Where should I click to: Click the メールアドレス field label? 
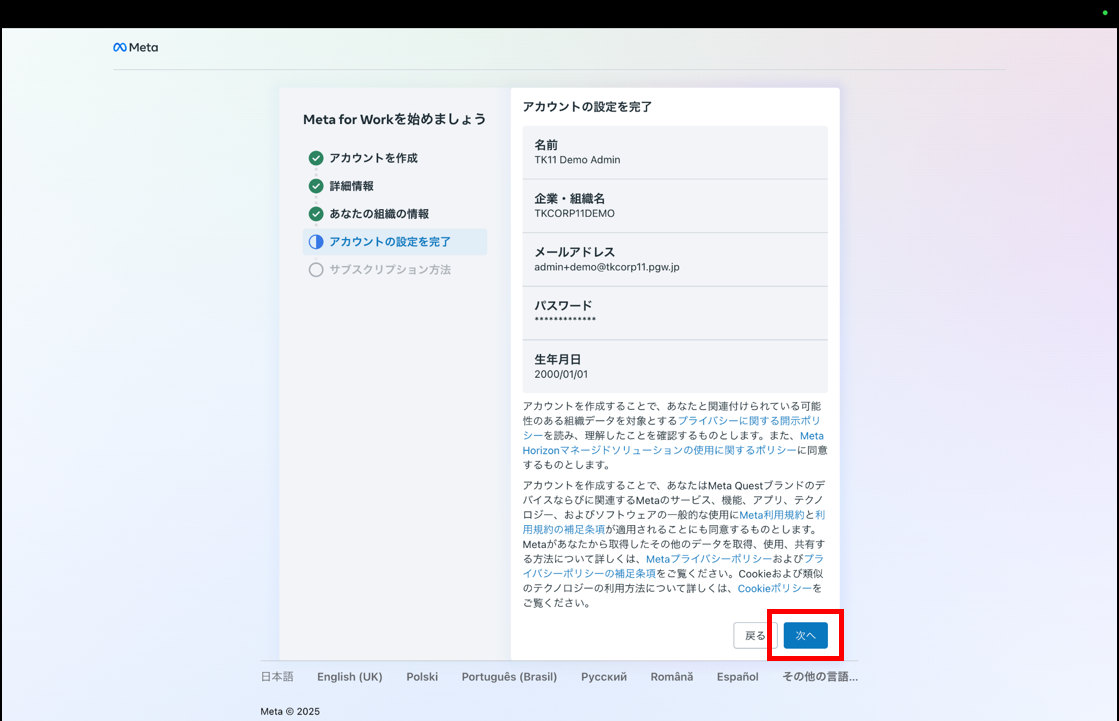tap(574, 252)
